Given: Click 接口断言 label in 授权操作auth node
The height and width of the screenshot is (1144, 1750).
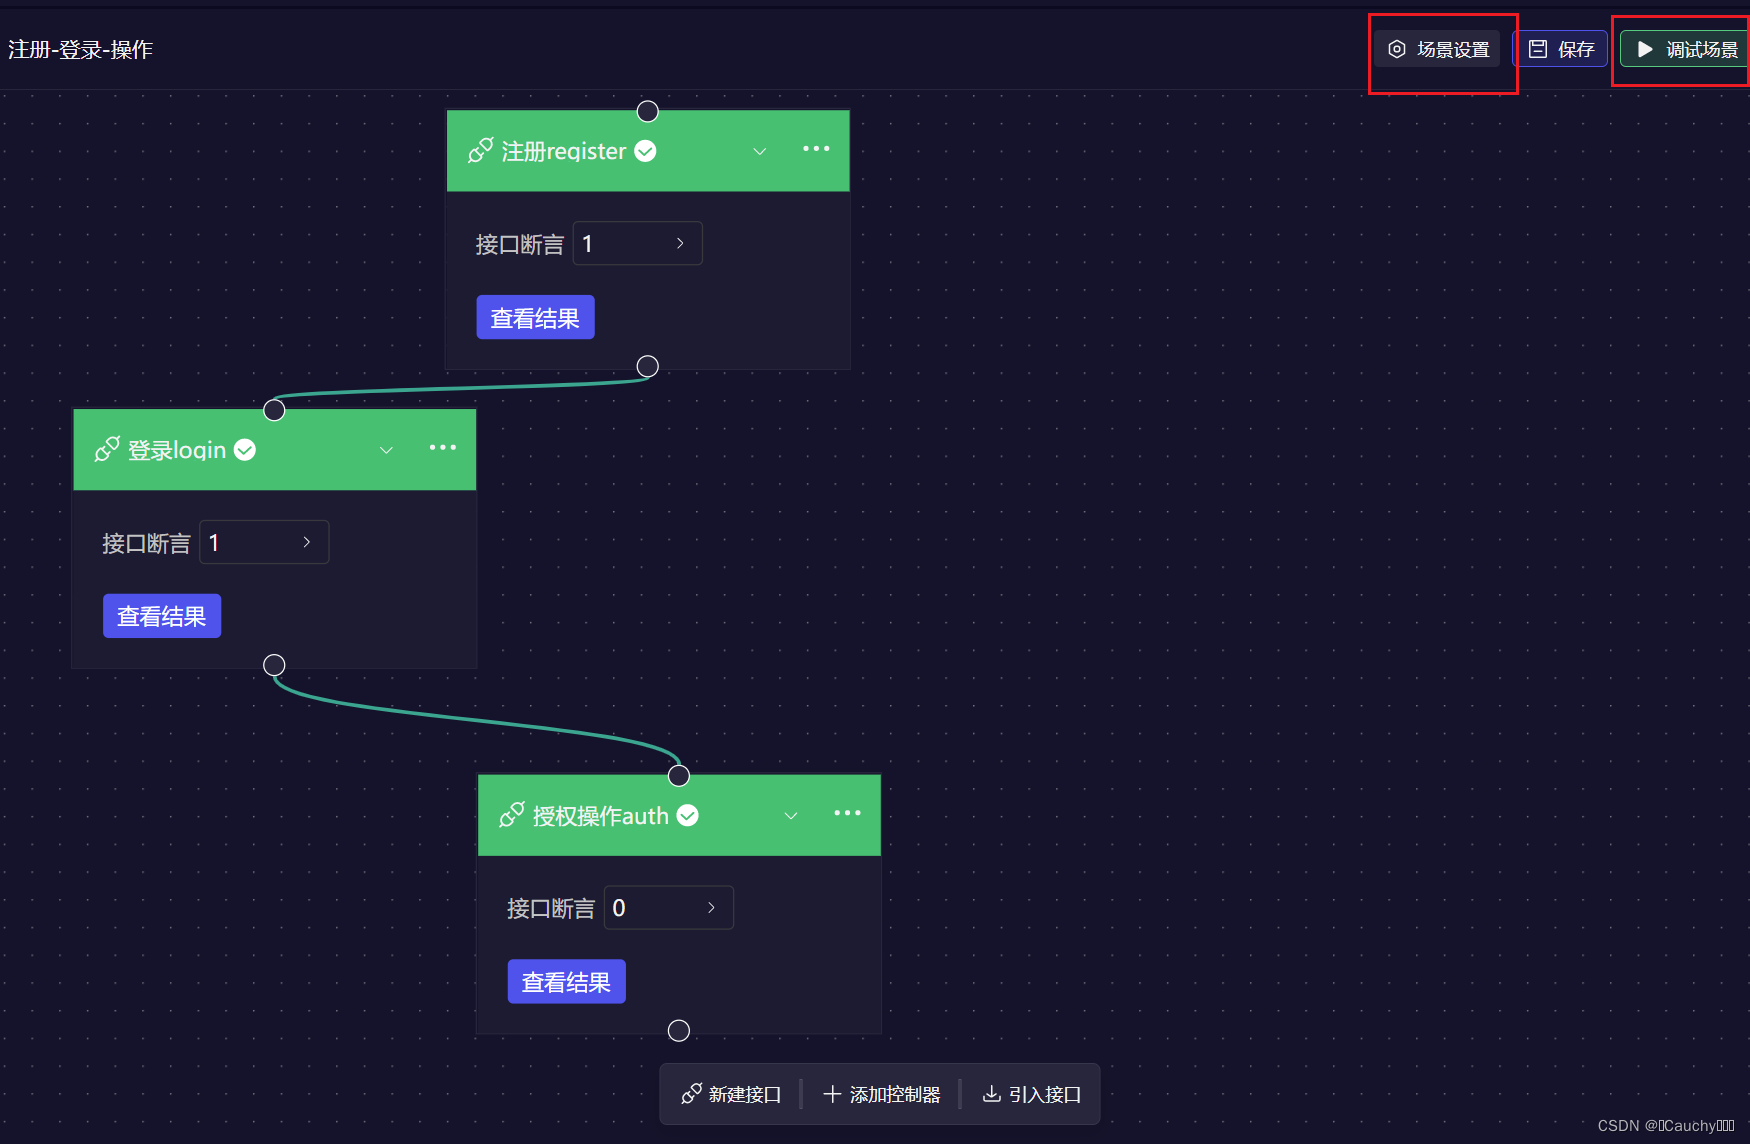Looking at the screenshot, I should point(551,908).
